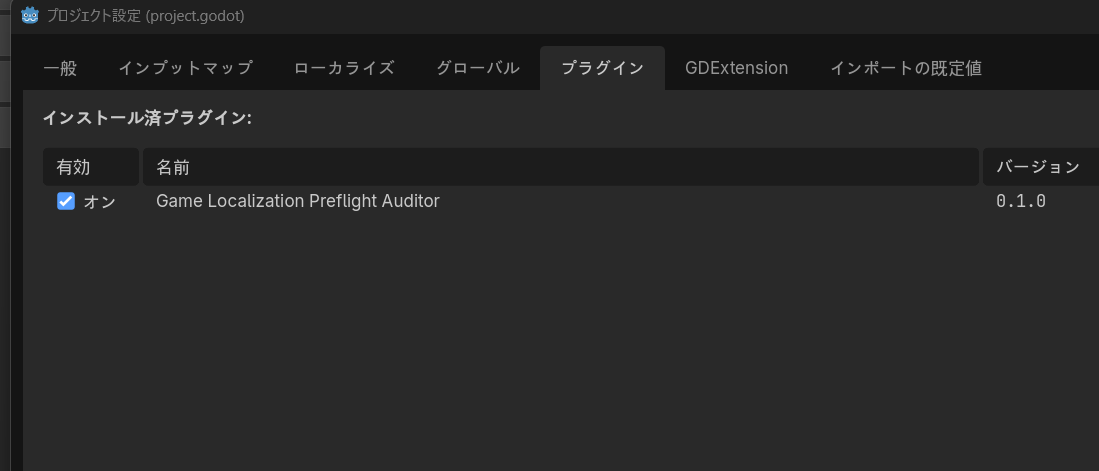Open the 一般 tab
This screenshot has width=1099, height=471.
pos(60,68)
